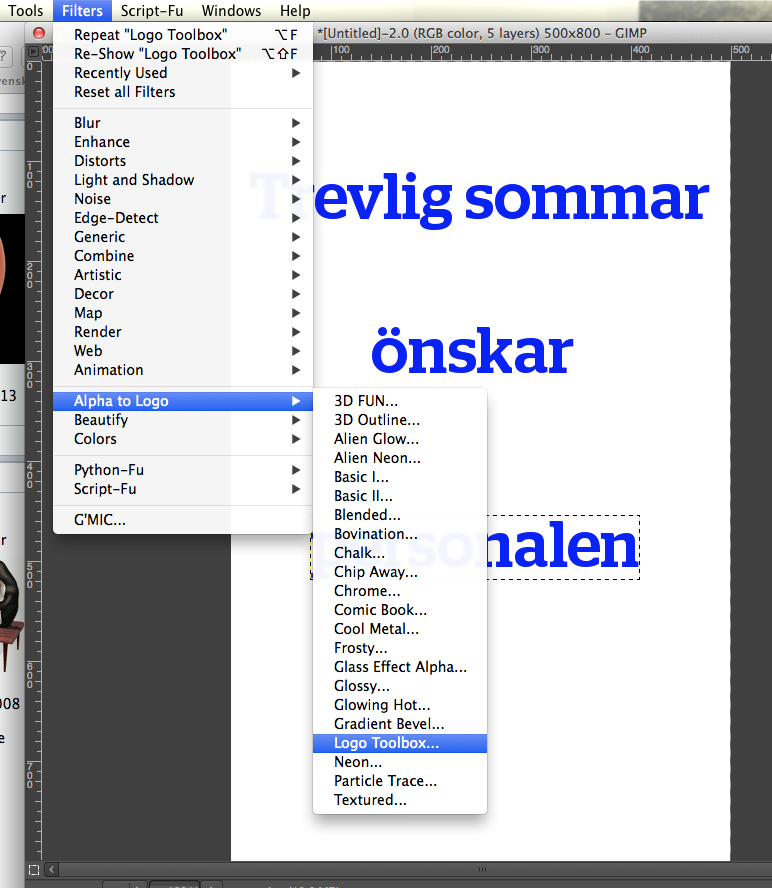The height and width of the screenshot is (888, 772).
Task: Open the Help menu
Action: [295, 11]
